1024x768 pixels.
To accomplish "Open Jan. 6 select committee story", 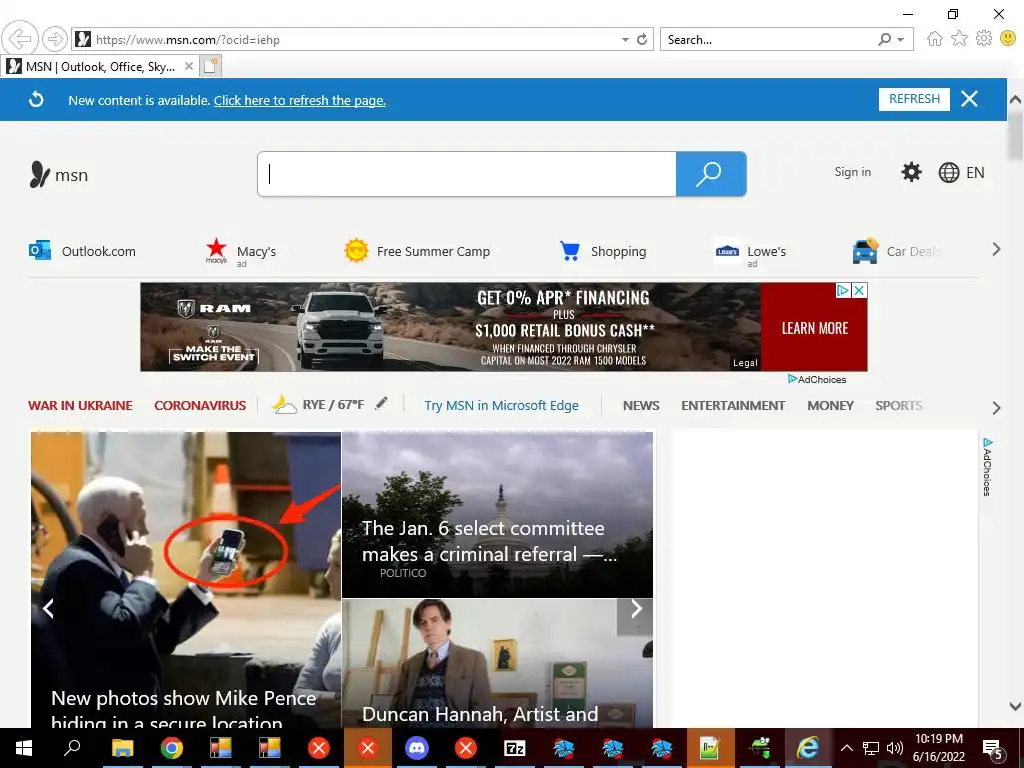I will 497,515.
